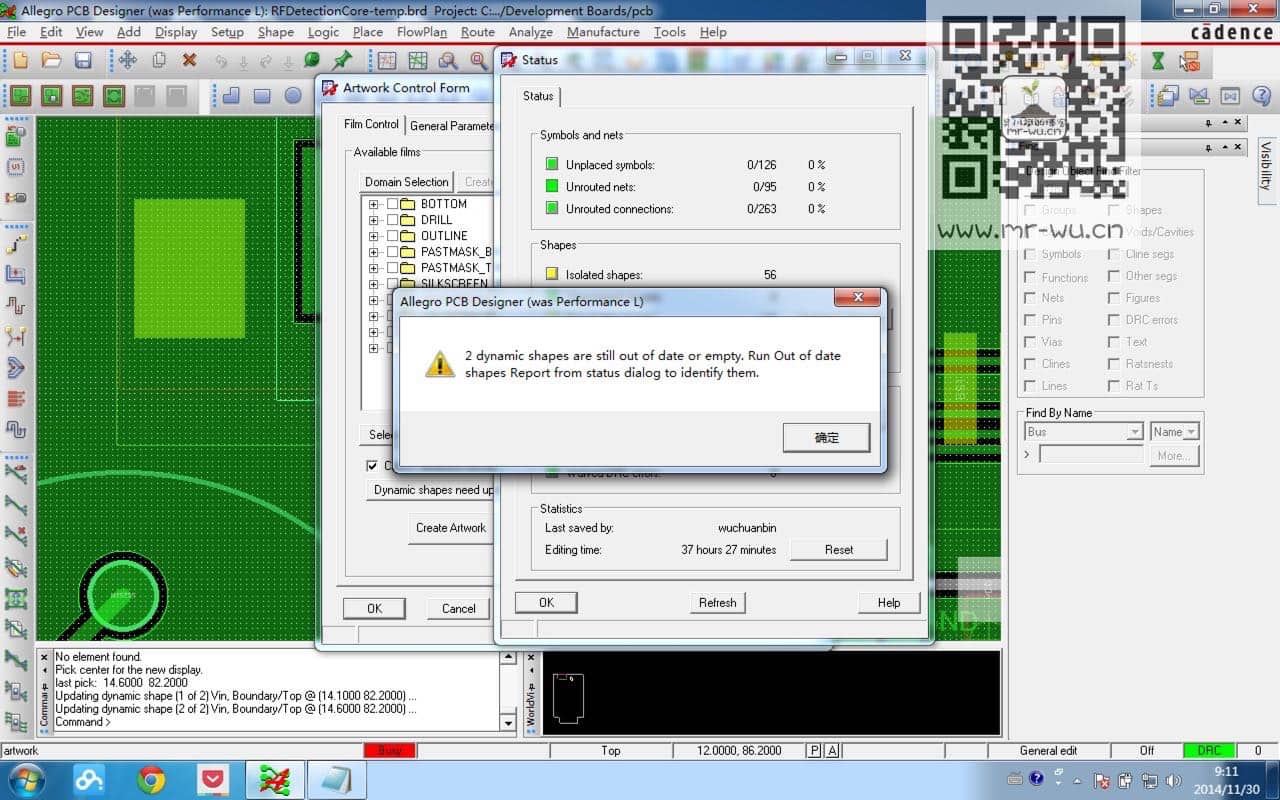Viewport: 1280px width, 800px height.
Task: Click the yellow Isolated shapes status swatch
Action: pyautogui.click(x=552, y=274)
